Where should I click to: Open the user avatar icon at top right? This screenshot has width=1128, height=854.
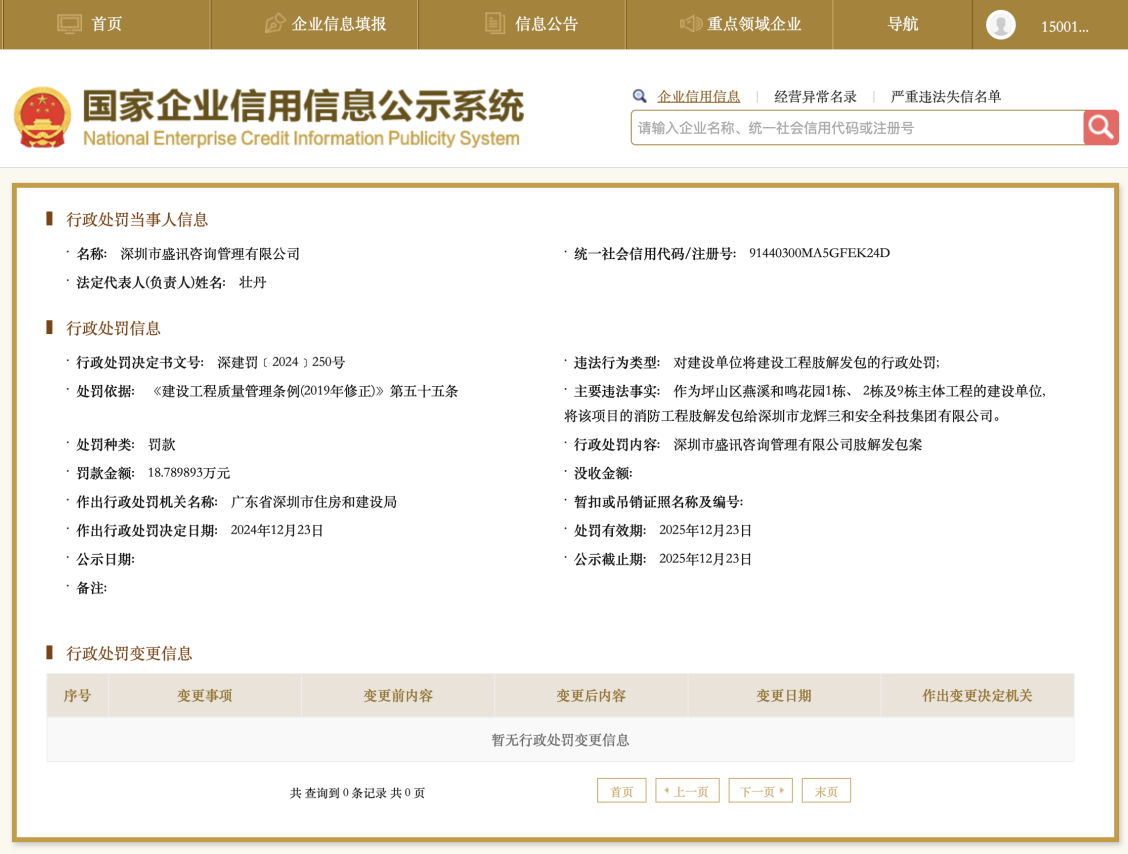(1000, 24)
